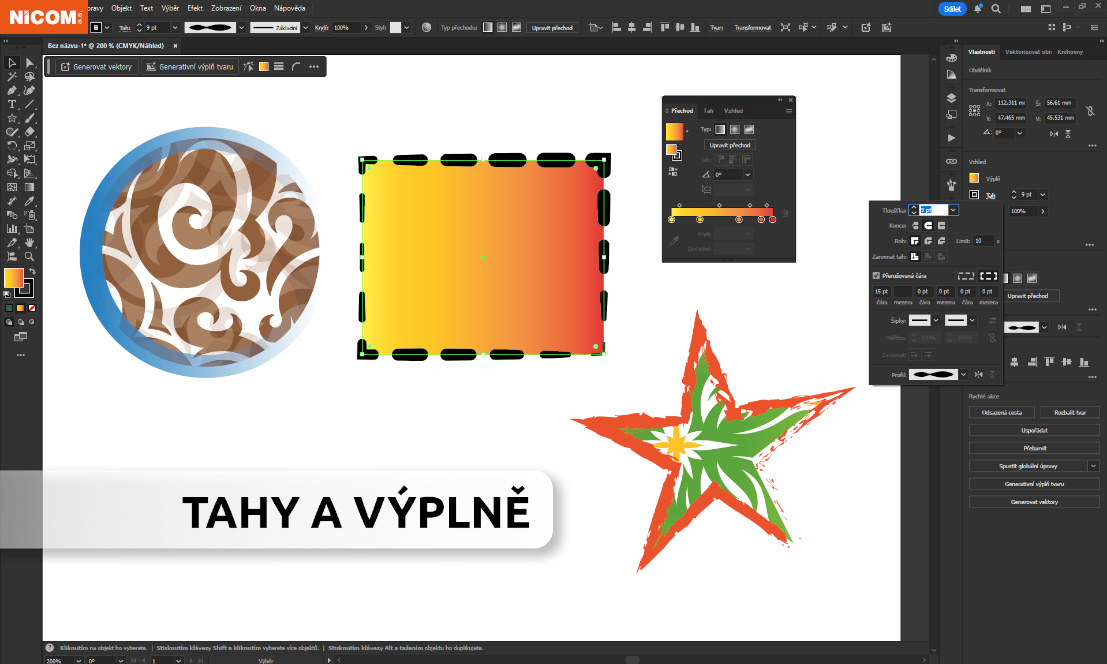Swap fill and stroke colors

coord(32,271)
